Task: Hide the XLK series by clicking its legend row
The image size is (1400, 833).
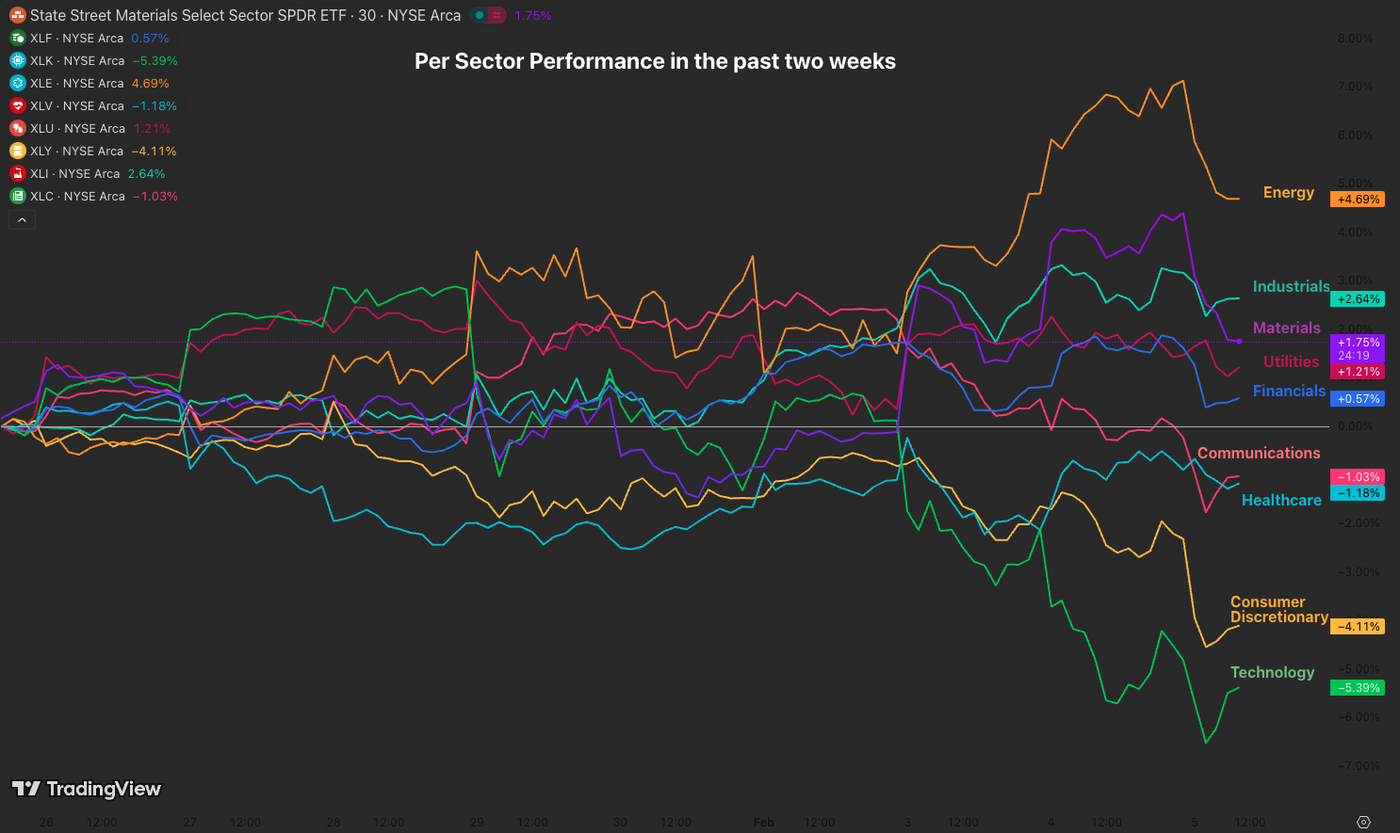Action: click(80, 60)
